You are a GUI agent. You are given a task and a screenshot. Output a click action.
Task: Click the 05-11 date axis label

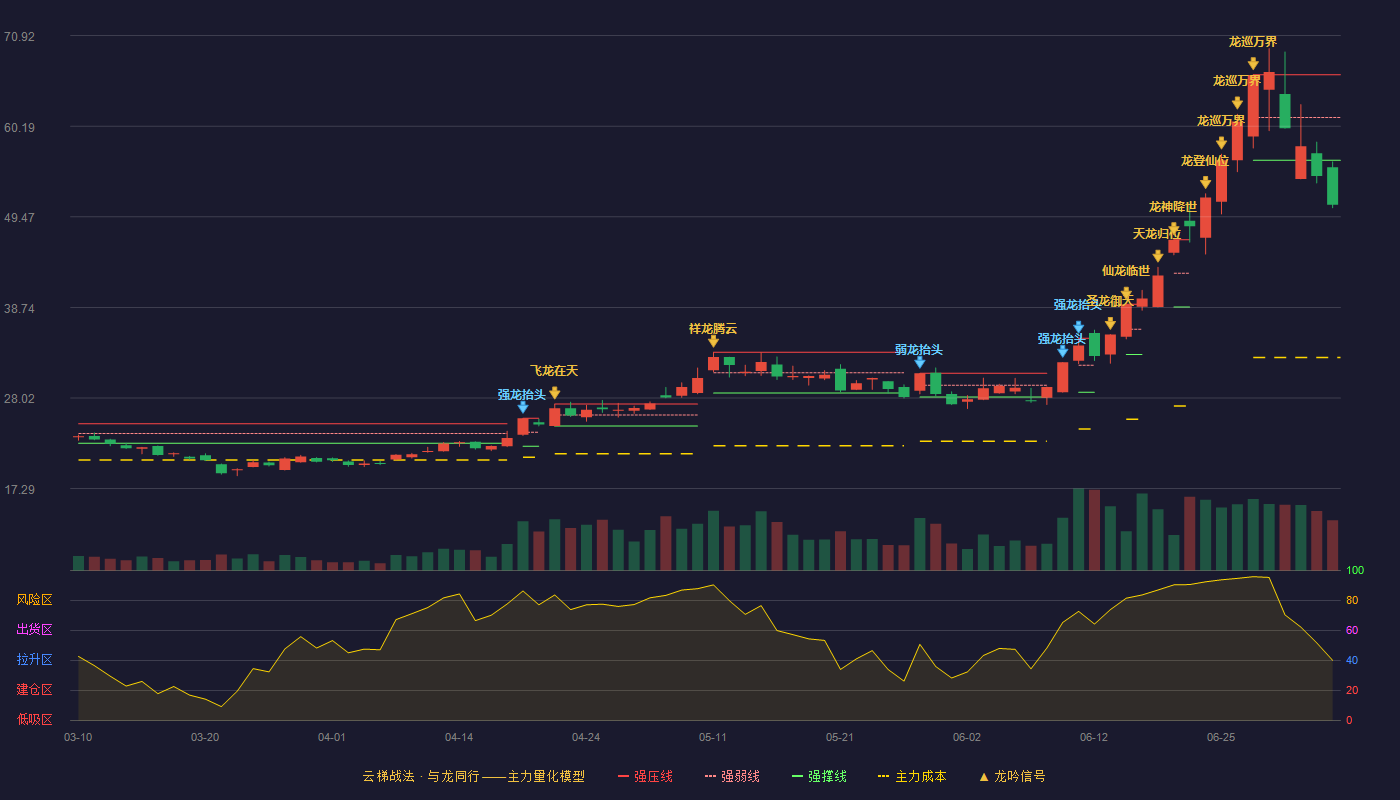[713, 737]
